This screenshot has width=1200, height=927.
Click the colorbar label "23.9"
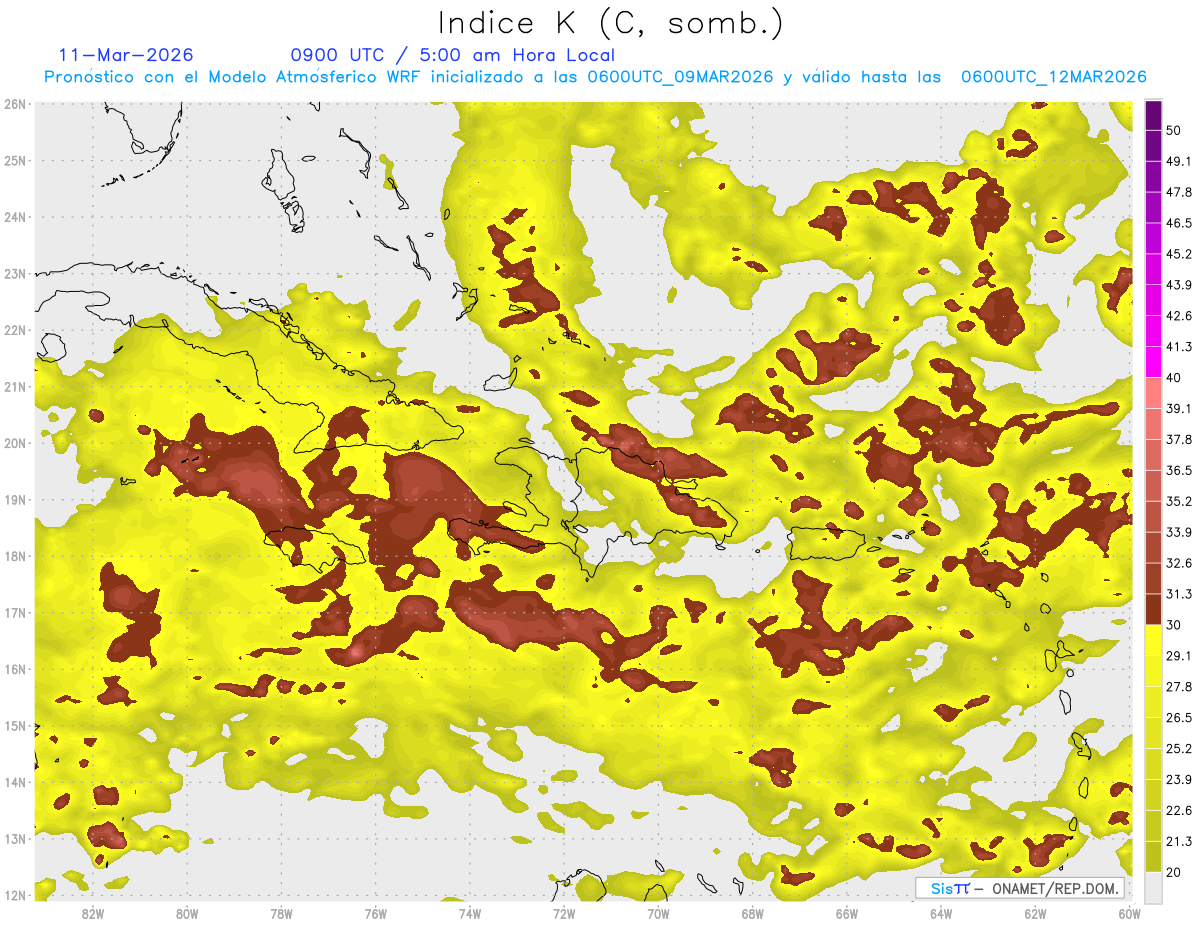[1179, 780]
